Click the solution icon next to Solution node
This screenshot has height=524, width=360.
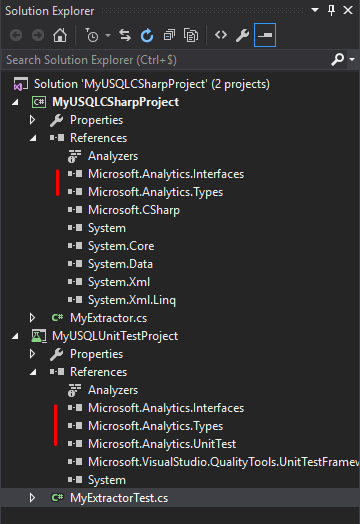click(20, 84)
